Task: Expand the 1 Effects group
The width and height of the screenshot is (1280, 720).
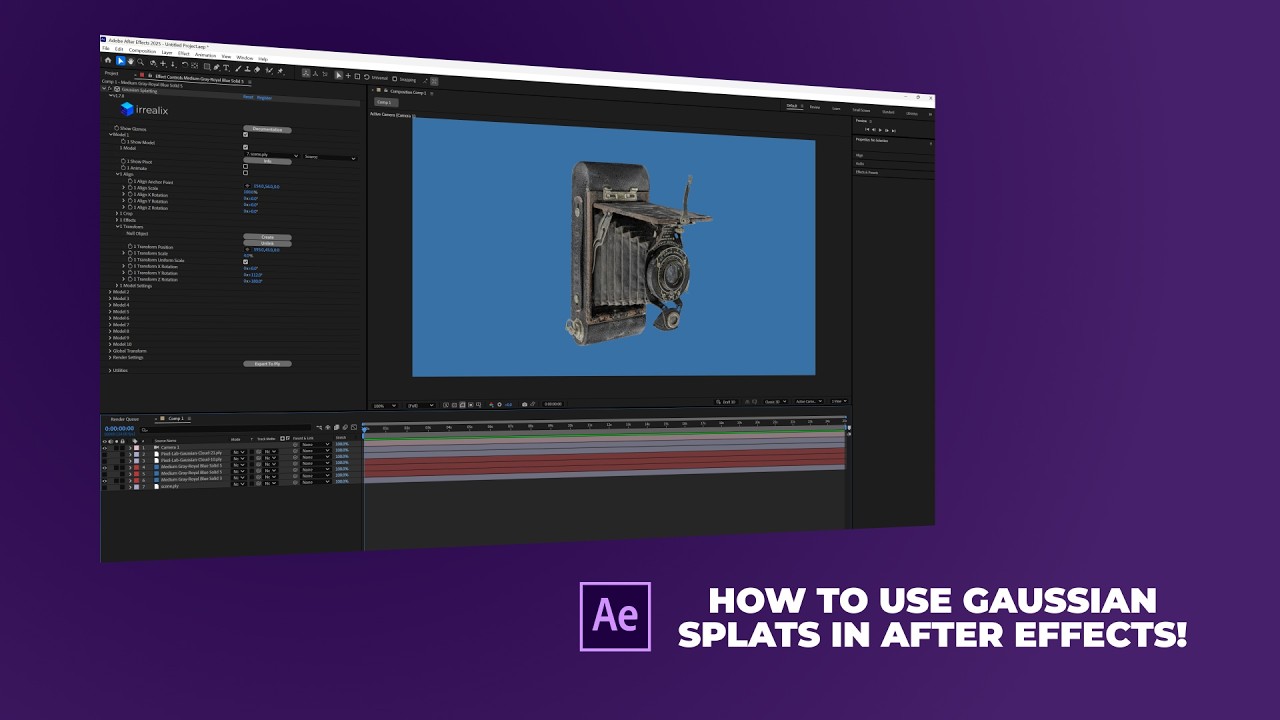Action: coord(118,220)
